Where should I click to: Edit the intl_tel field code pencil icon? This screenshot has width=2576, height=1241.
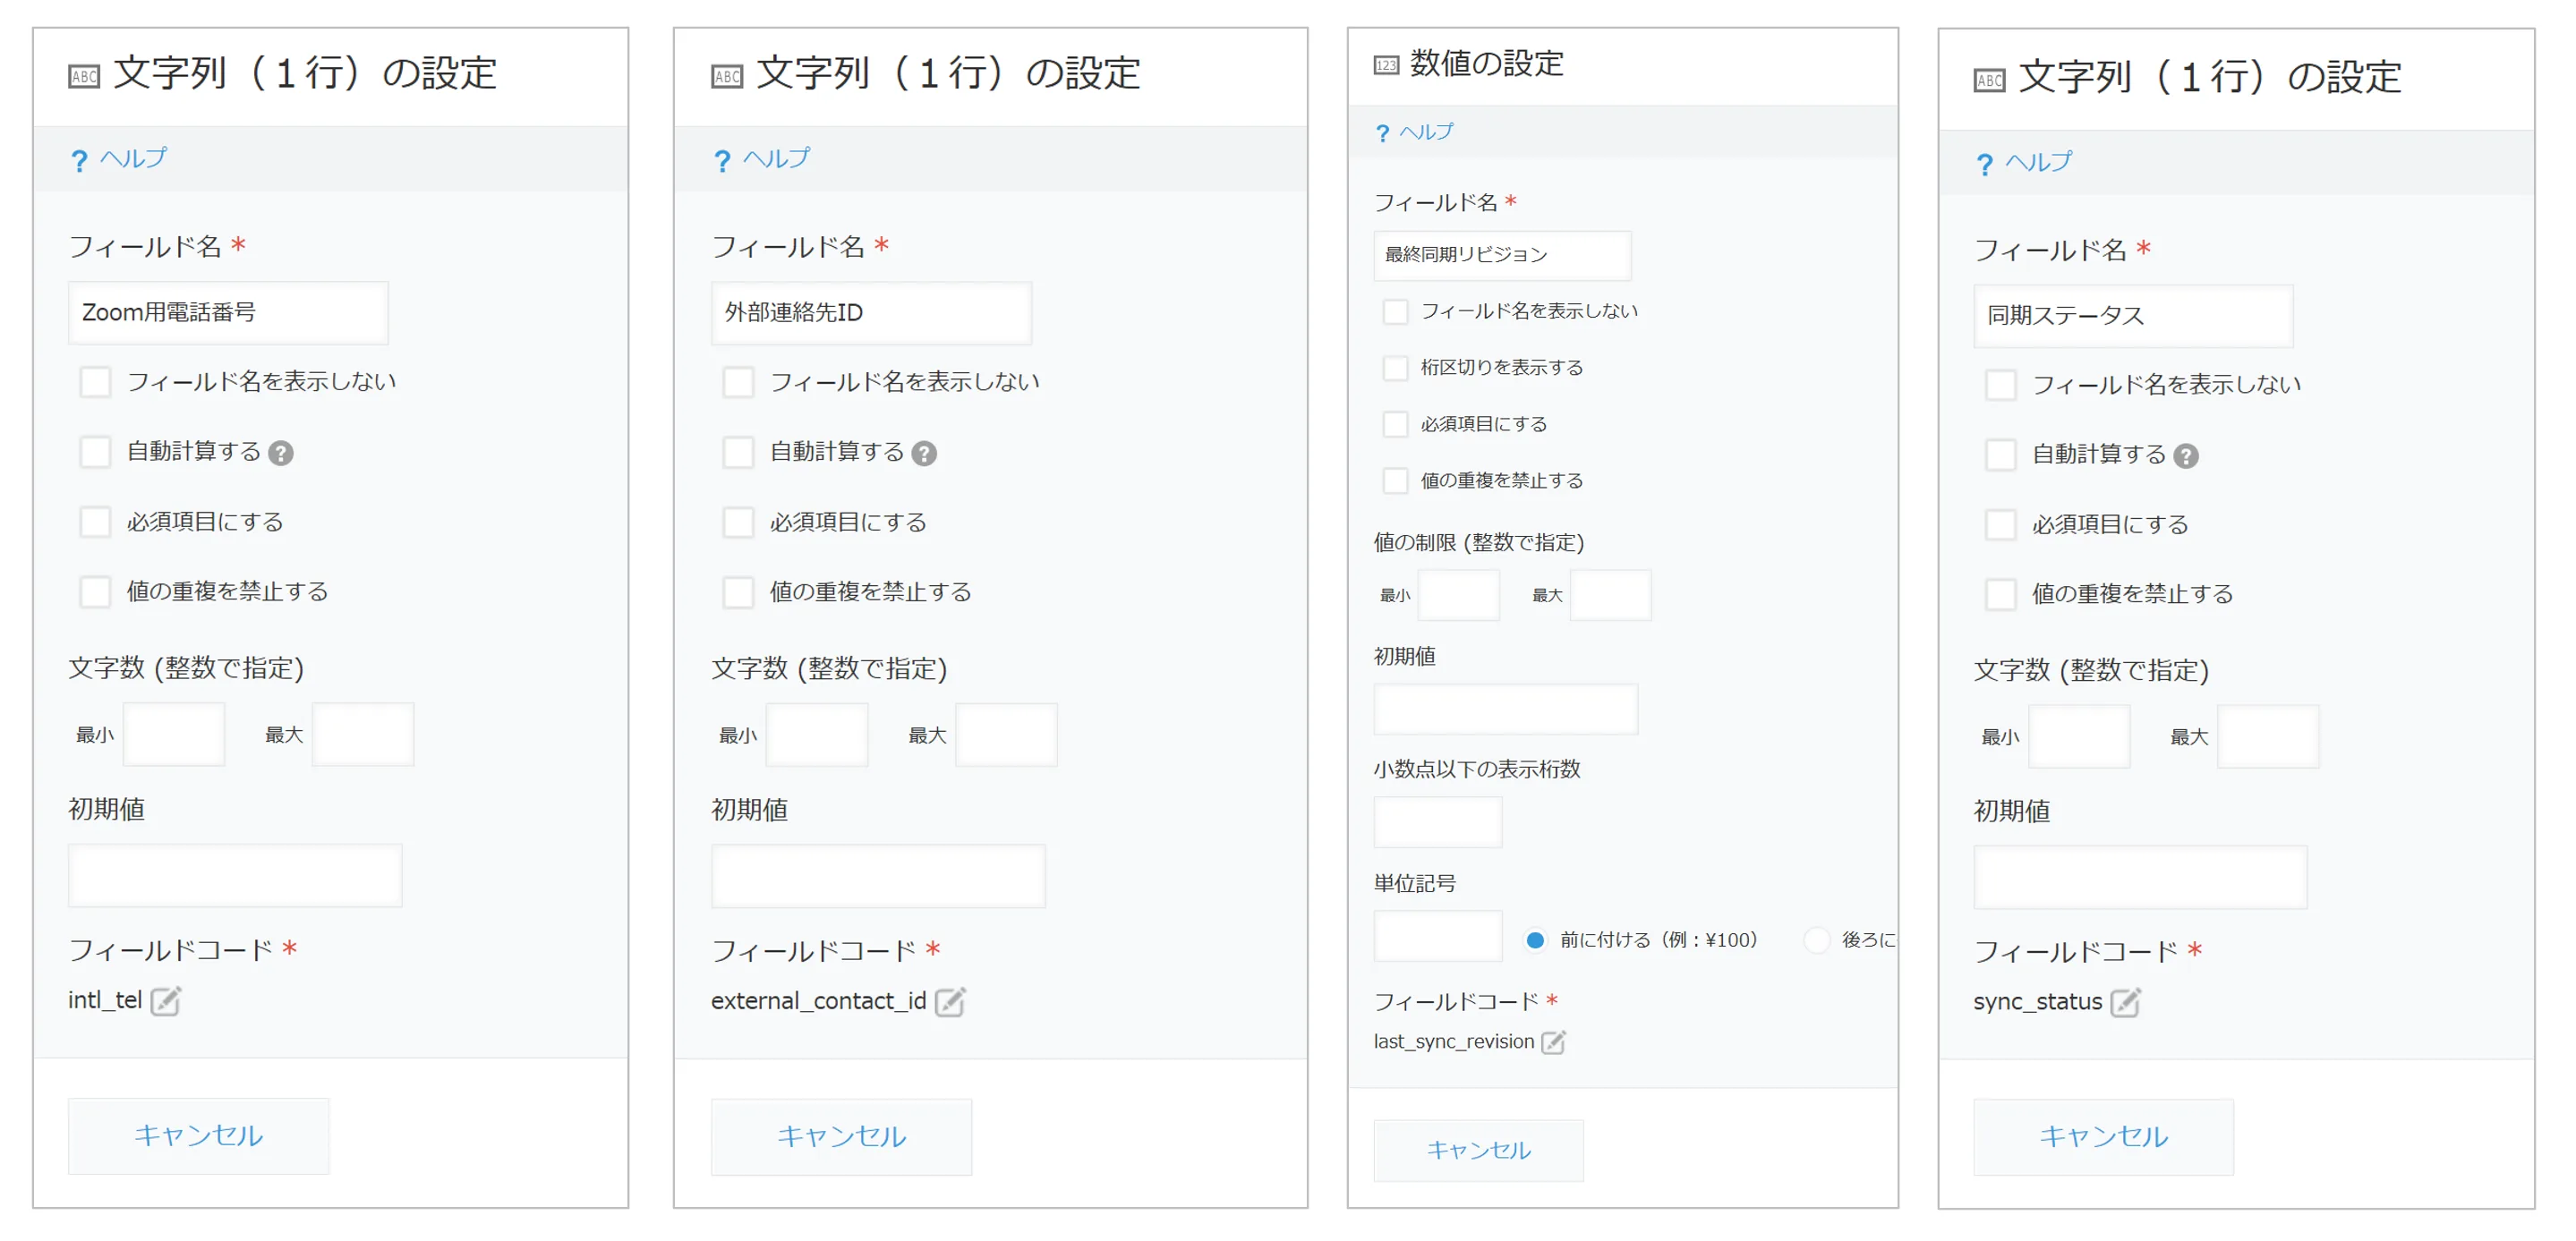165,1001
